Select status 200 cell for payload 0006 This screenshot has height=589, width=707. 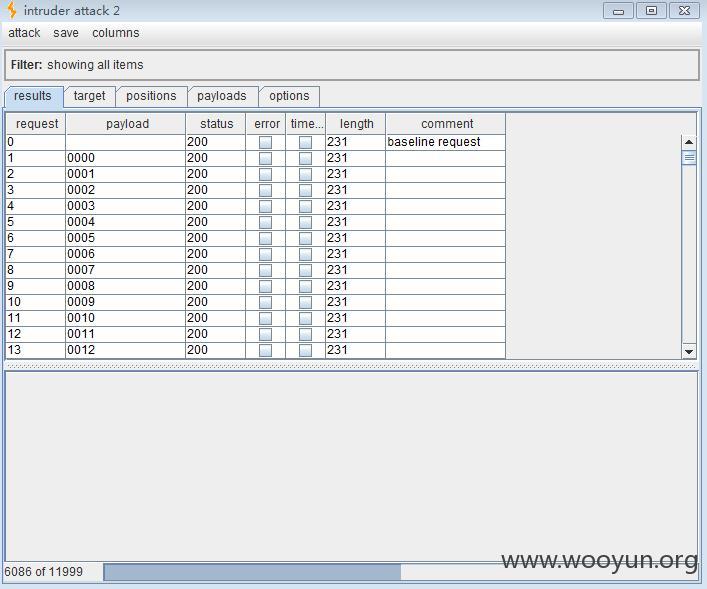click(216, 254)
